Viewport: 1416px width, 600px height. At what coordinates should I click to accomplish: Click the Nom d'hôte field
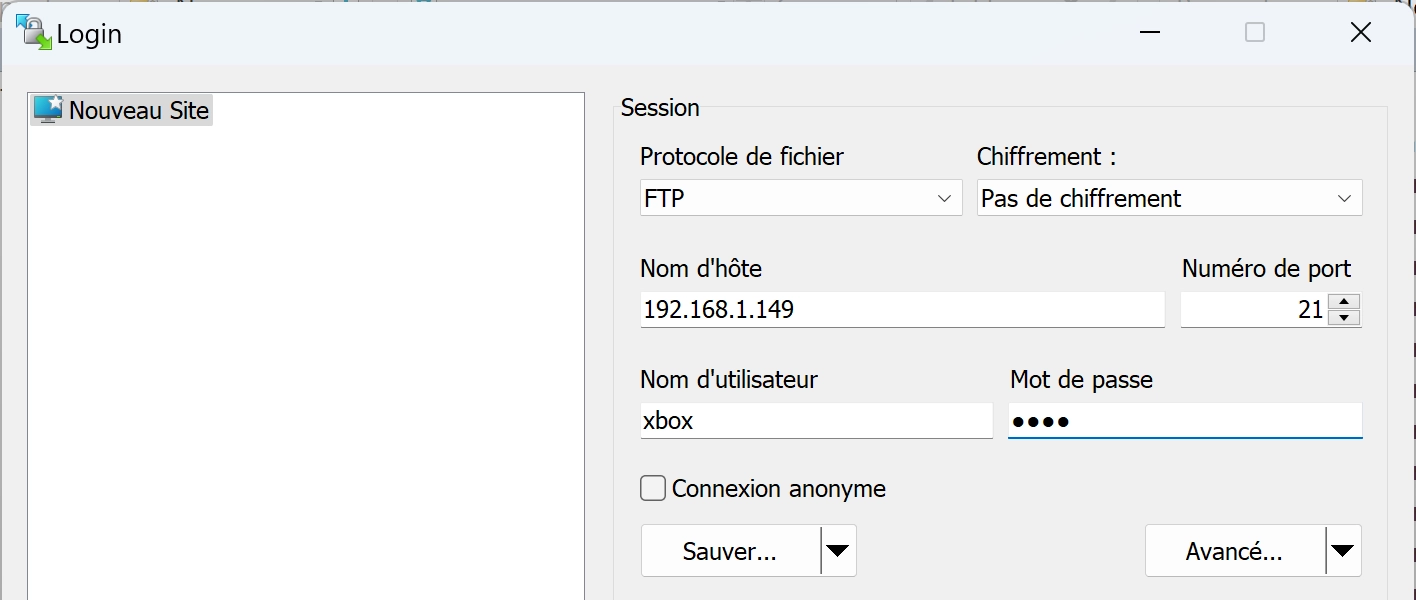click(x=902, y=309)
